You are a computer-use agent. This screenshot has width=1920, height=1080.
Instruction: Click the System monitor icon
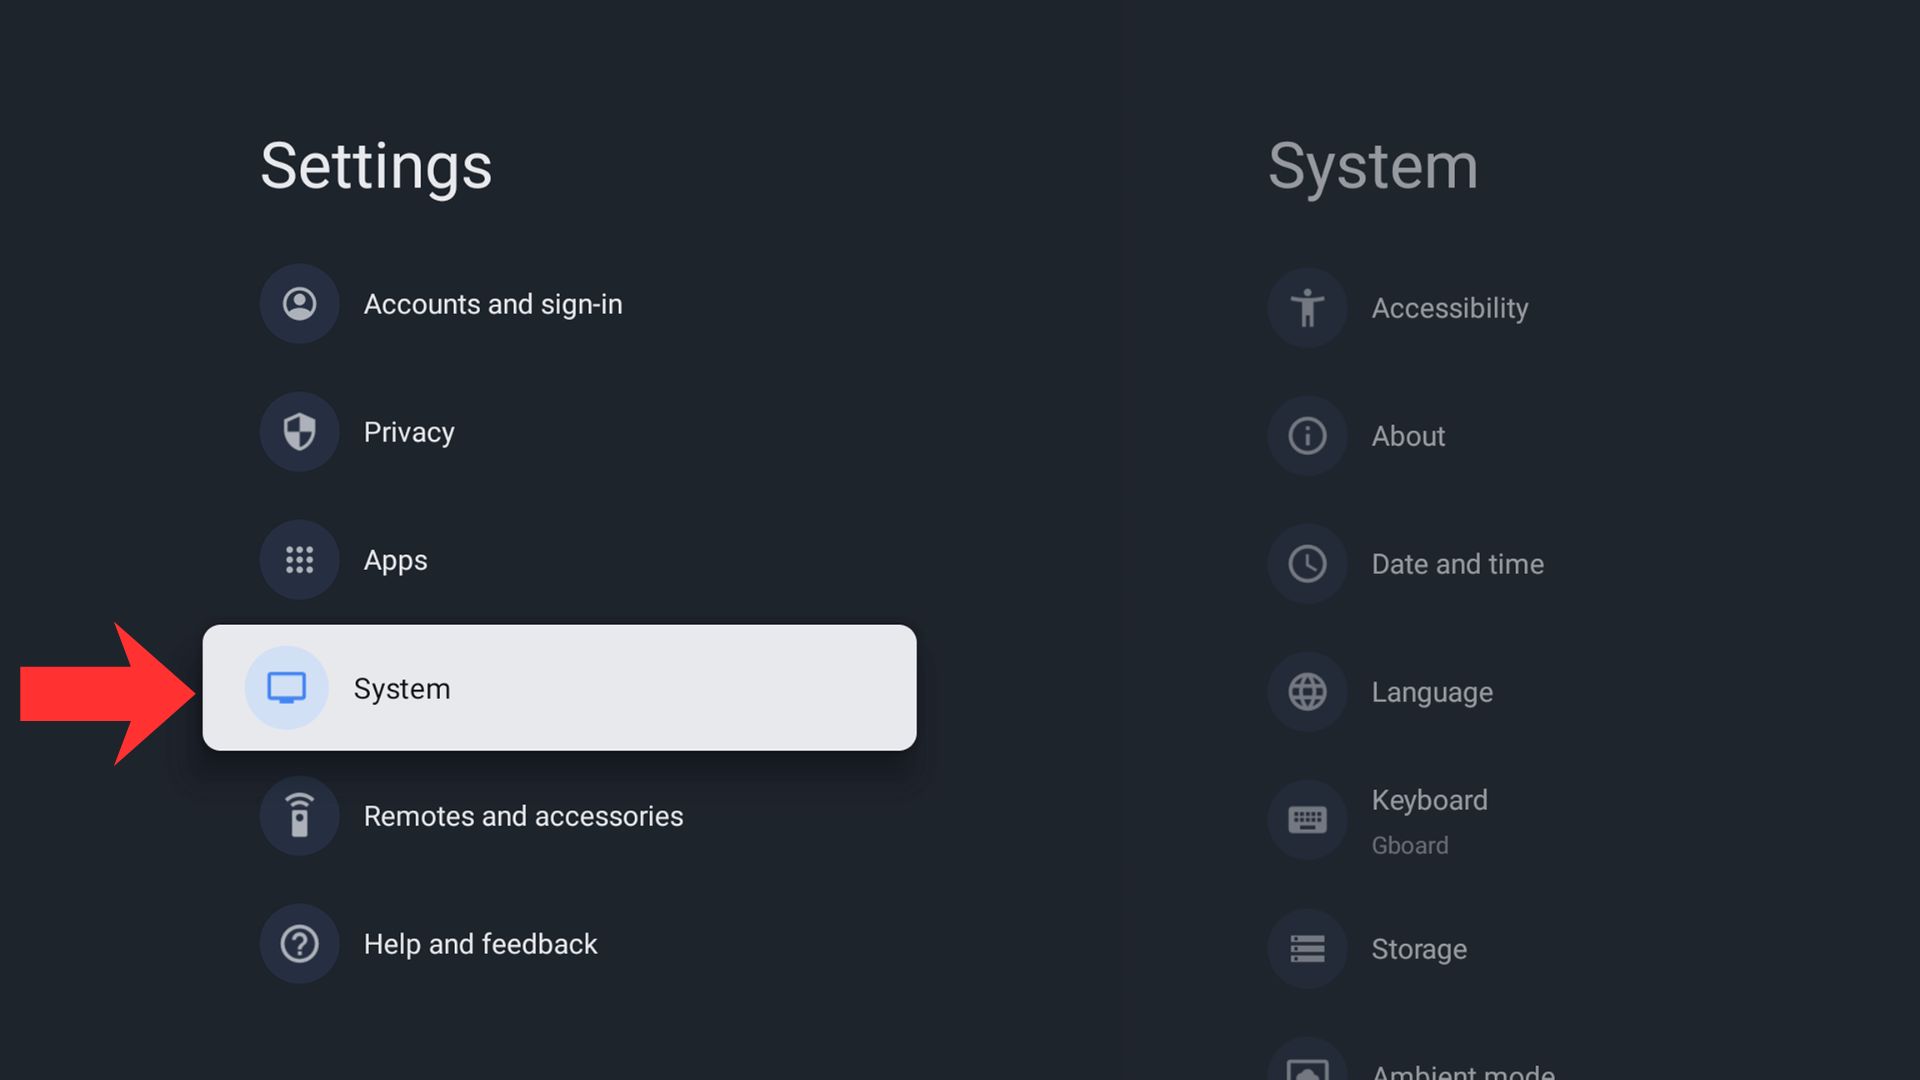pos(287,688)
